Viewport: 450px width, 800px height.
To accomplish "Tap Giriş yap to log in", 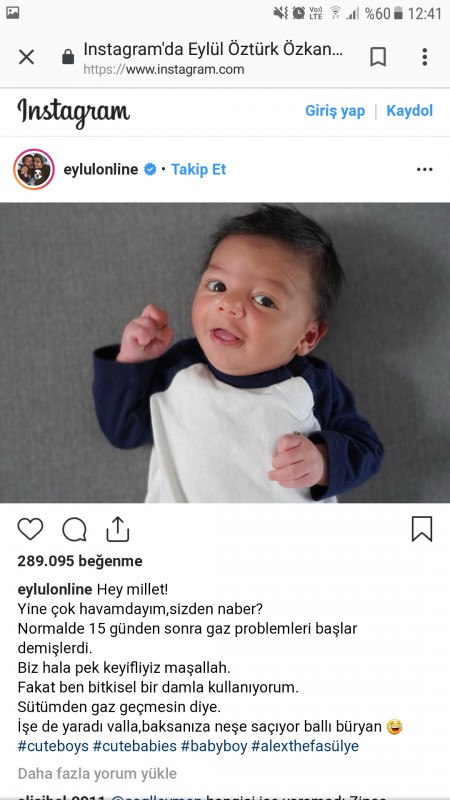I will pyautogui.click(x=335, y=111).
